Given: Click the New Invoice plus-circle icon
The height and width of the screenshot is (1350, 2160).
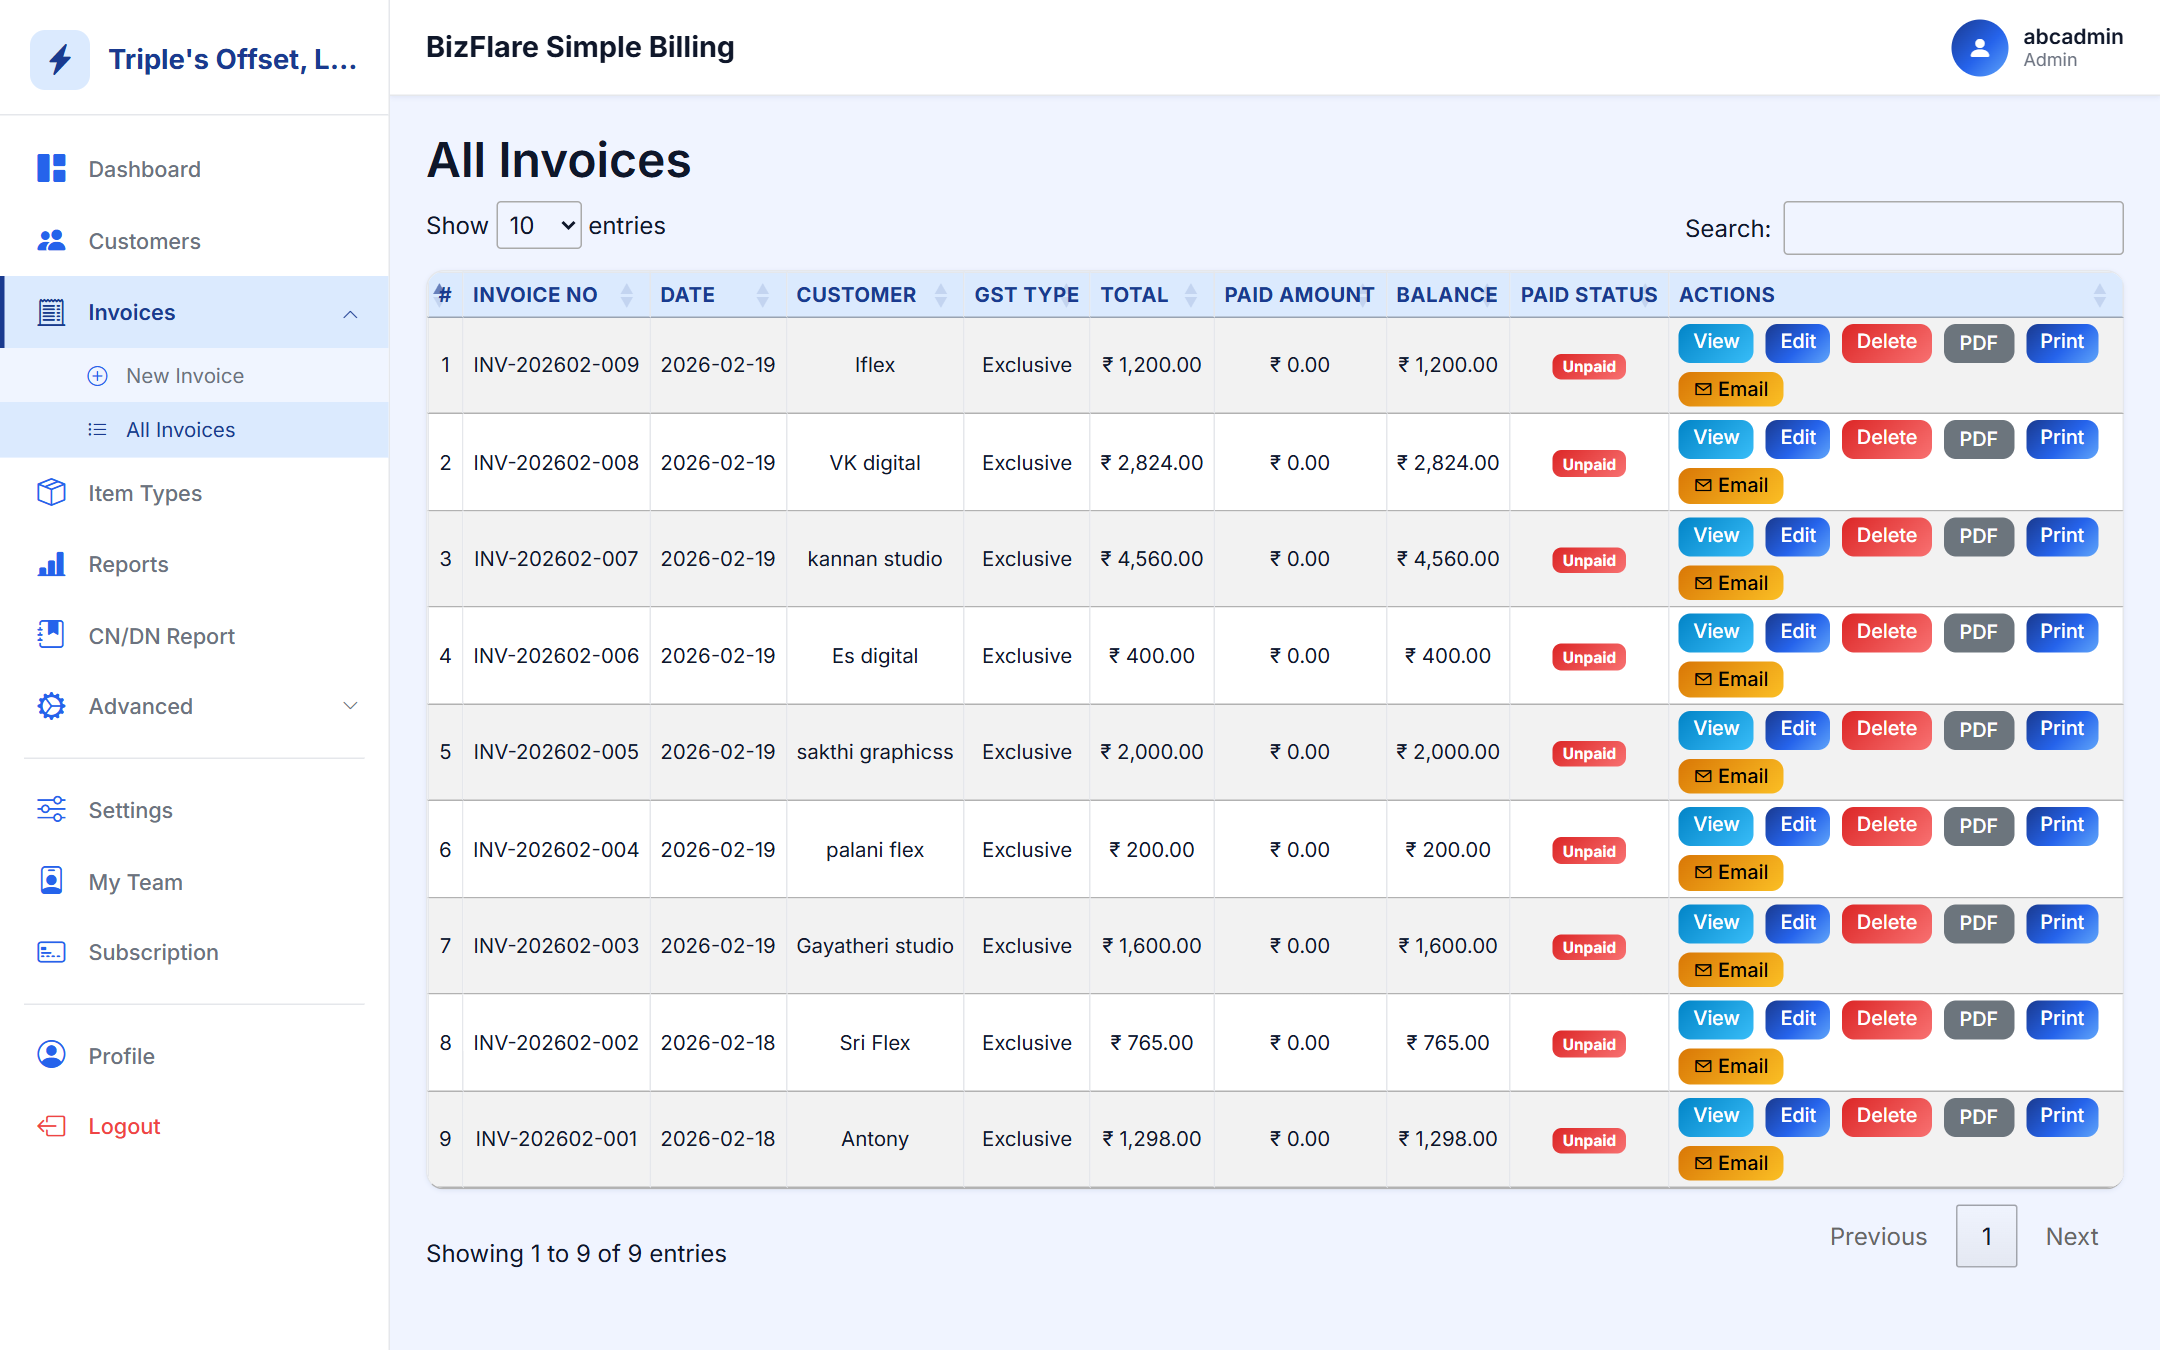Looking at the screenshot, I should [98, 376].
